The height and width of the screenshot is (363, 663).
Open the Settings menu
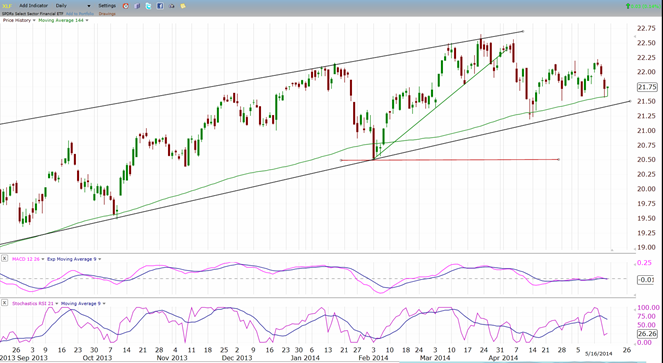[107, 6]
